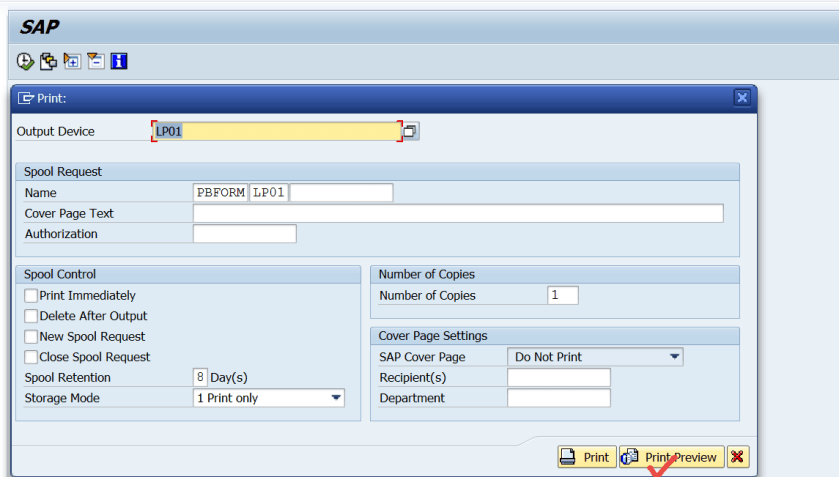Open the blue Information icon
The width and height of the screenshot is (839, 477).
click(x=119, y=61)
